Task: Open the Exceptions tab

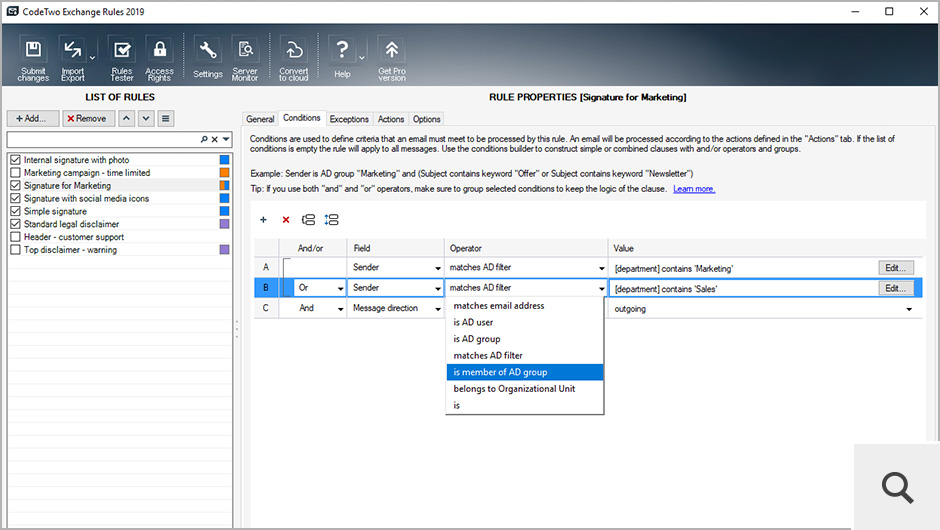Action: (349, 119)
